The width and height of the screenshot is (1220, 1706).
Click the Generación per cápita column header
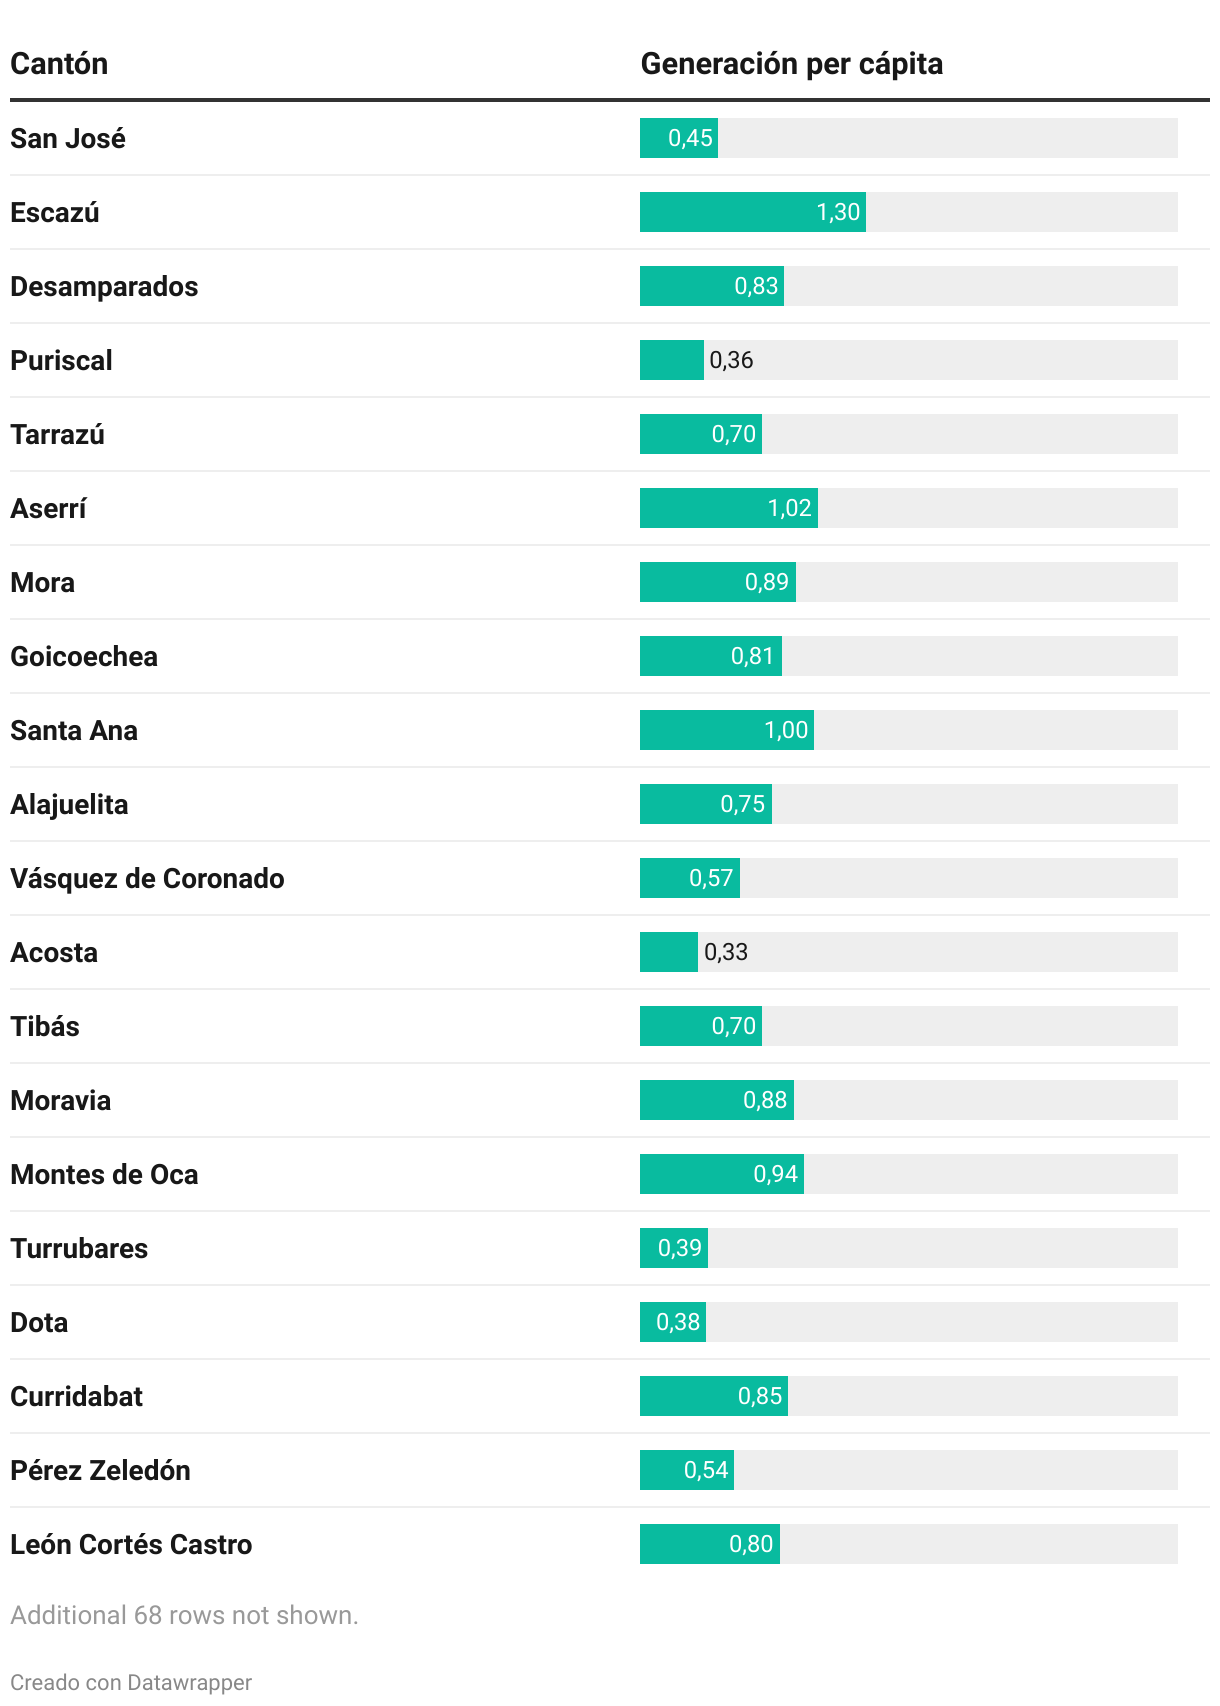click(x=791, y=64)
